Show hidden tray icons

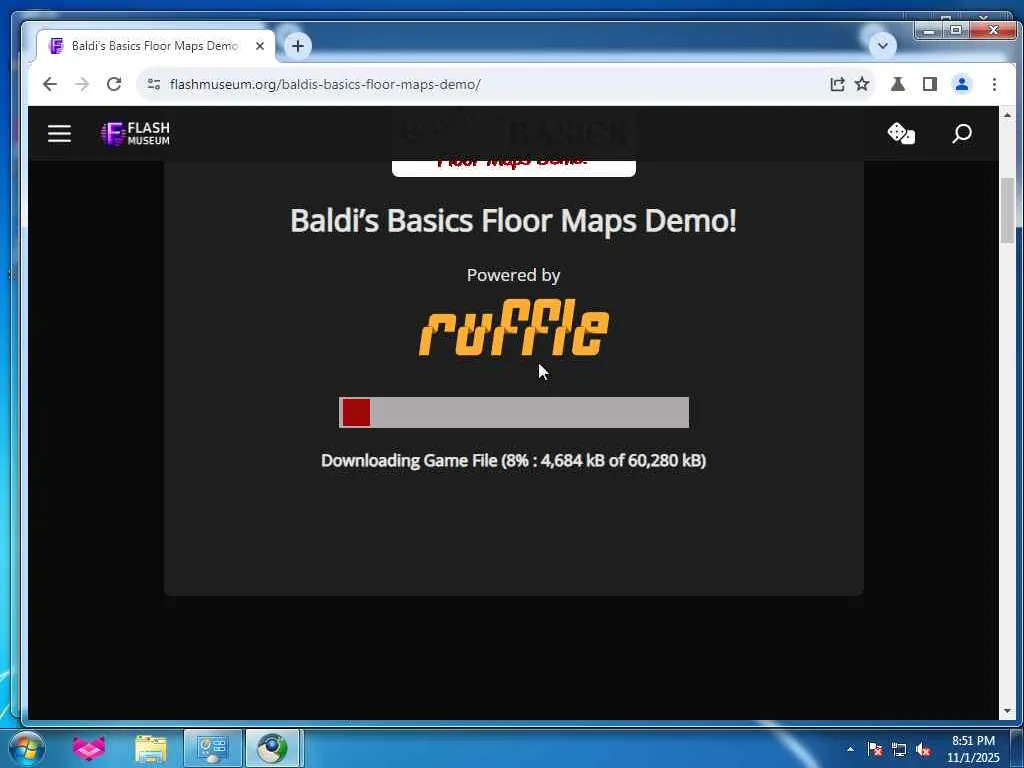[x=850, y=749]
